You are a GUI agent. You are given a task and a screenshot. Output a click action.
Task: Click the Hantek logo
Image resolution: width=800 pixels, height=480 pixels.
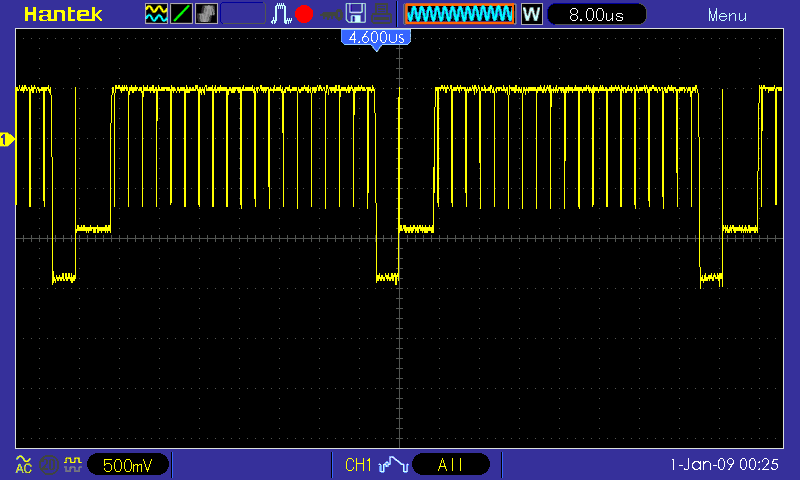(x=63, y=14)
